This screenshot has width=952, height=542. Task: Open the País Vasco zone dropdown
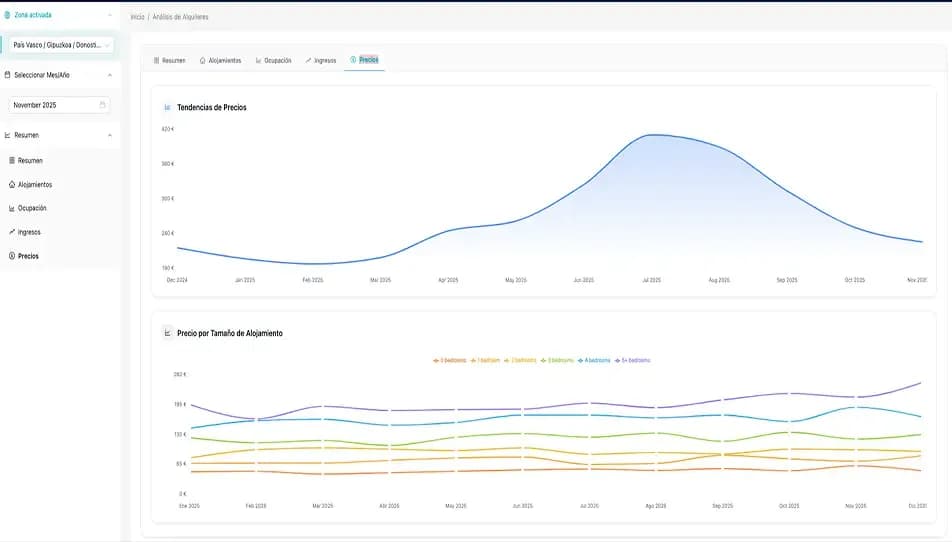point(59,45)
